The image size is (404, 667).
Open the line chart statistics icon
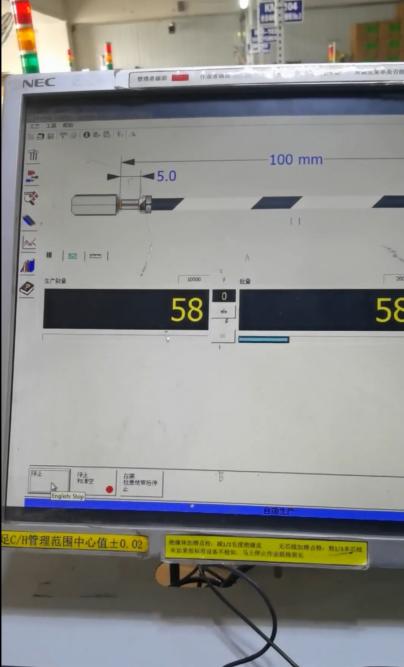29,243
